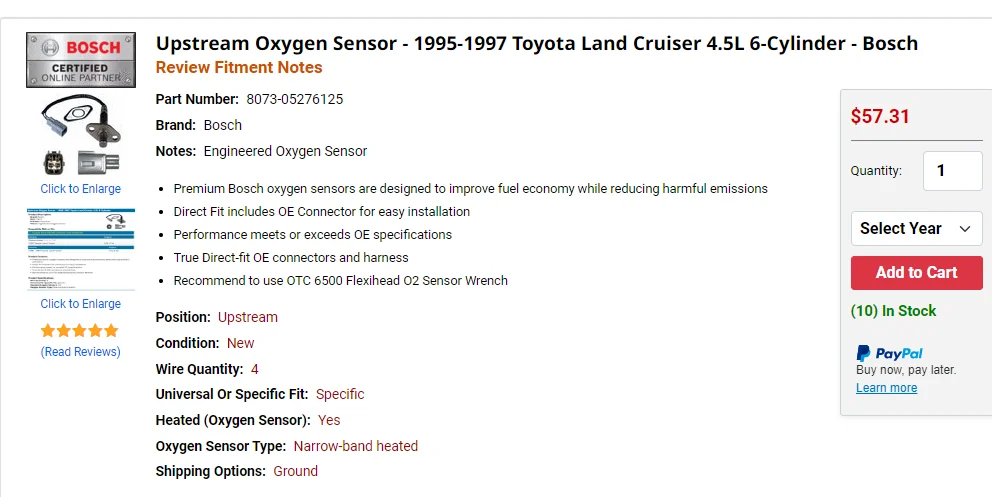Click the Upstream Oxygen Sensor product title

tap(536, 43)
